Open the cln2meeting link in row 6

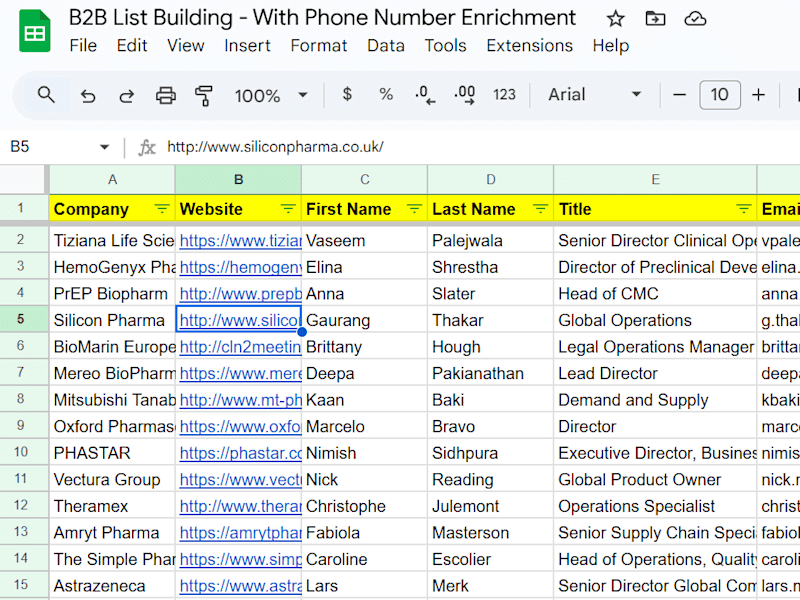240,347
